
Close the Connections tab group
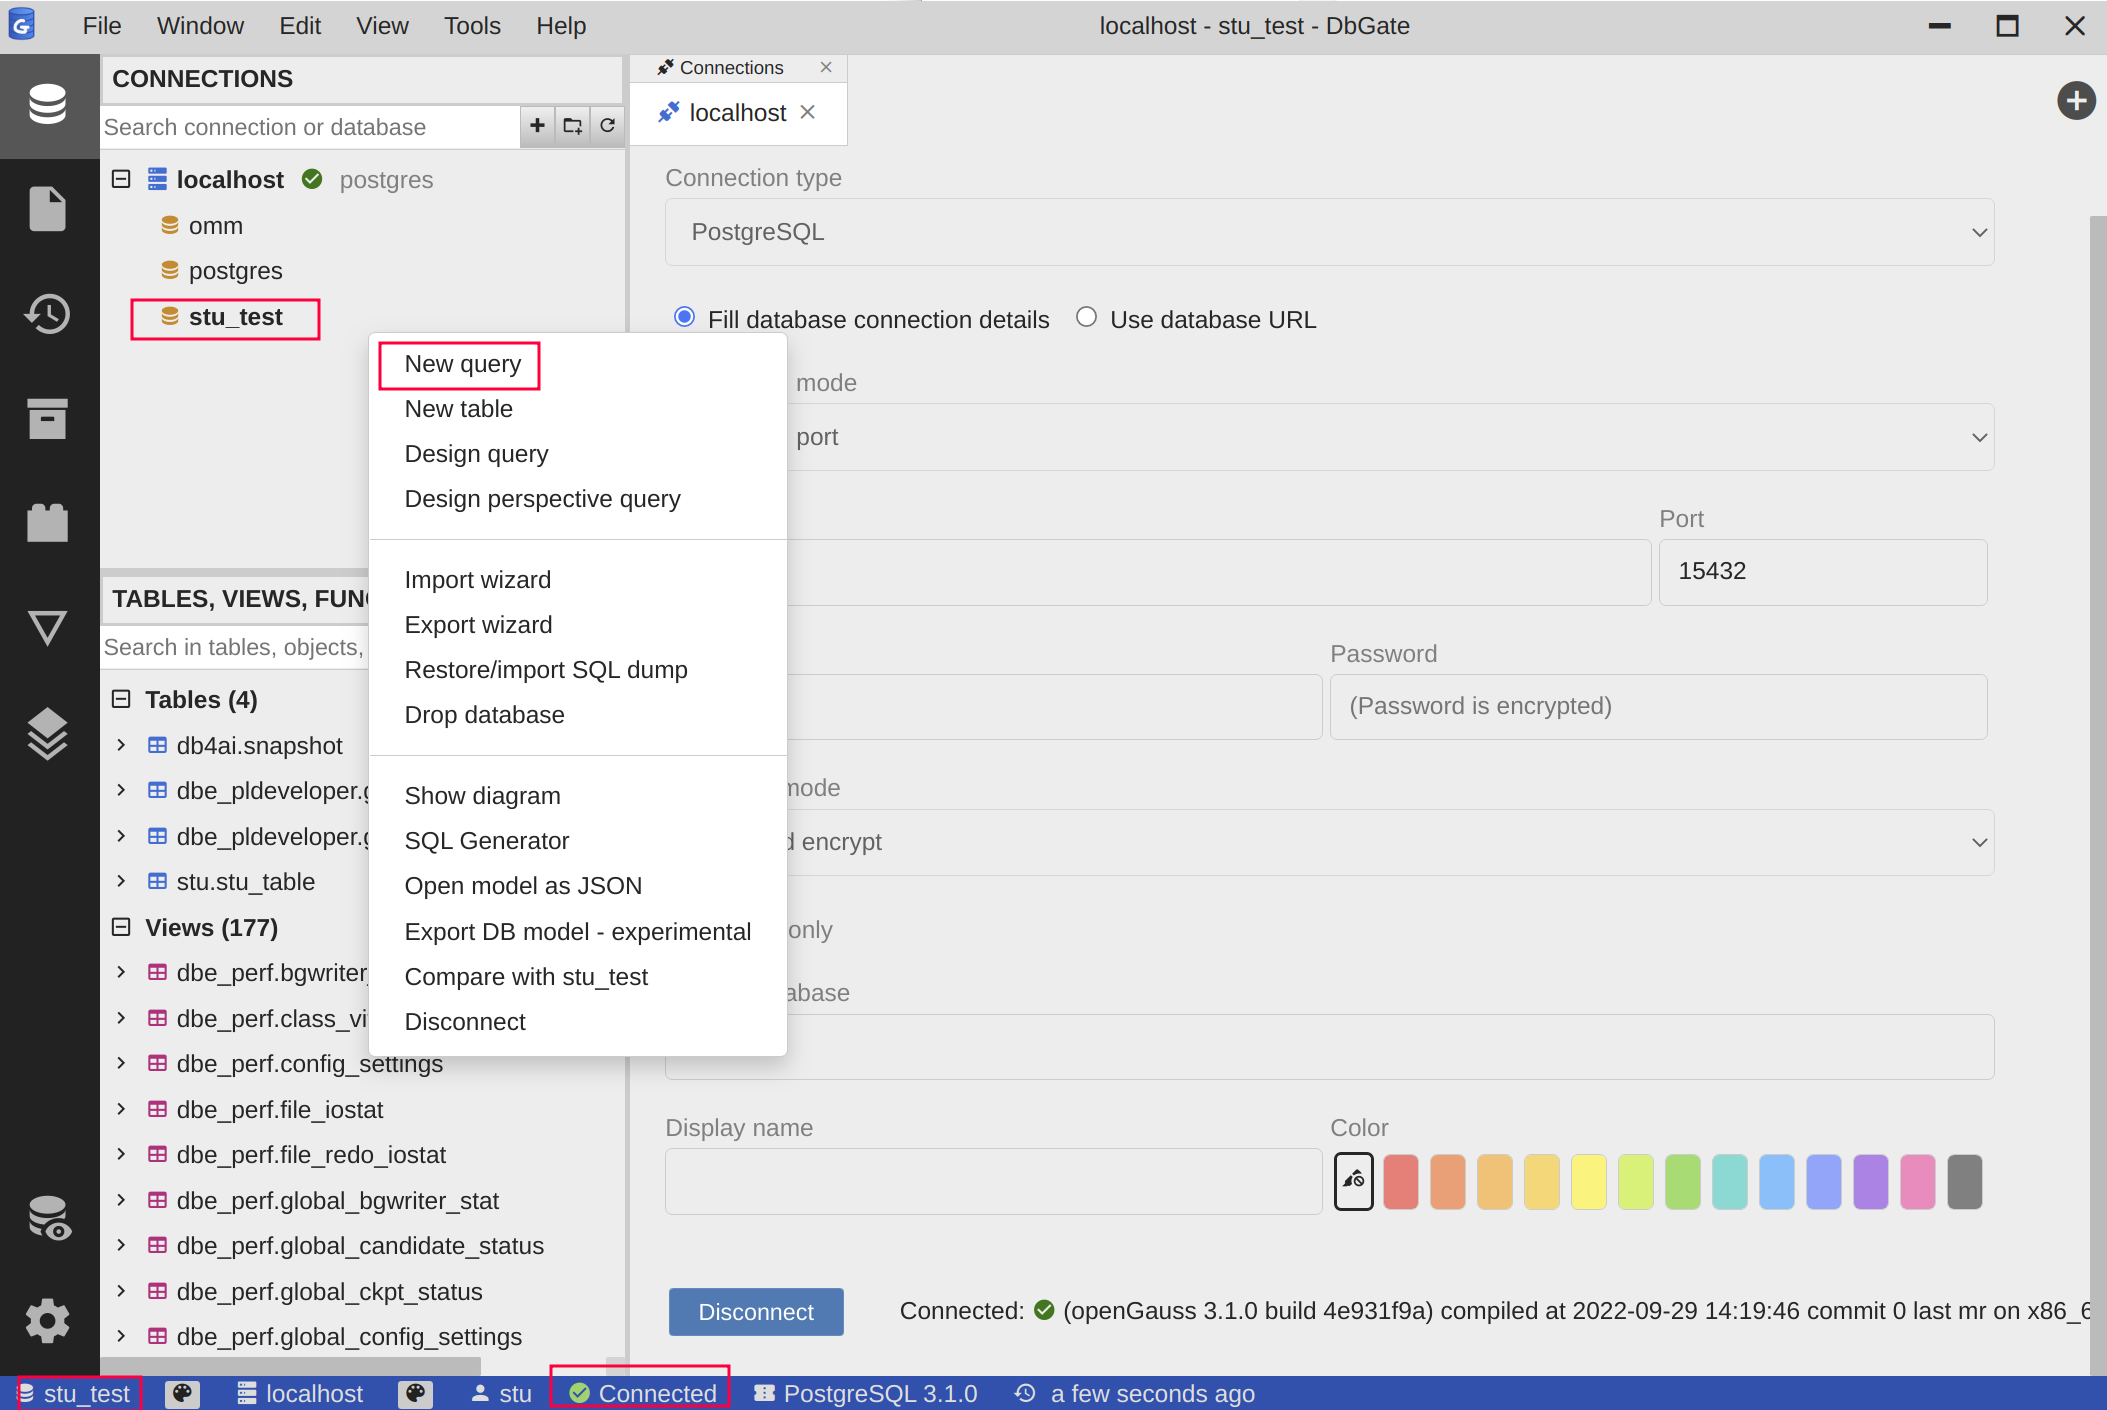tap(826, 67)
